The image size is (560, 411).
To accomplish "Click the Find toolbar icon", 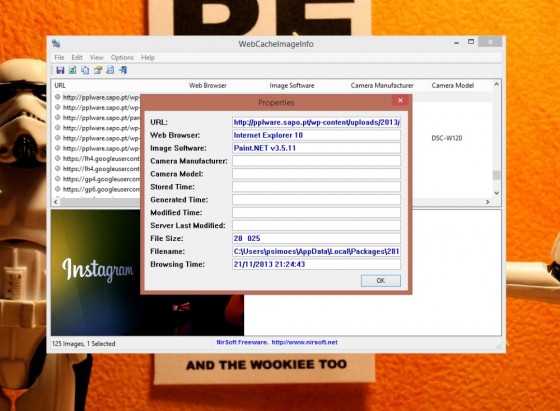I will pyautogui.click(x=110, y=70).
